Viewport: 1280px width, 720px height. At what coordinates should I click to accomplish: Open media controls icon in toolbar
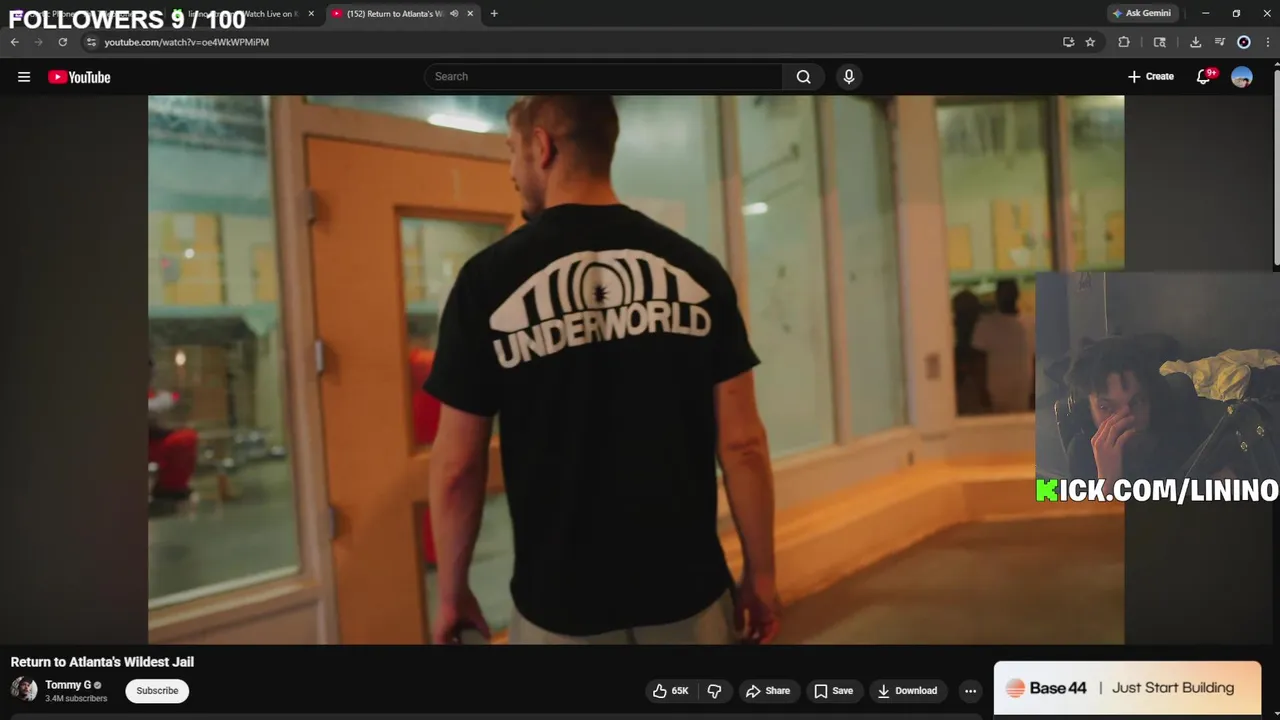coord(1220,42)
